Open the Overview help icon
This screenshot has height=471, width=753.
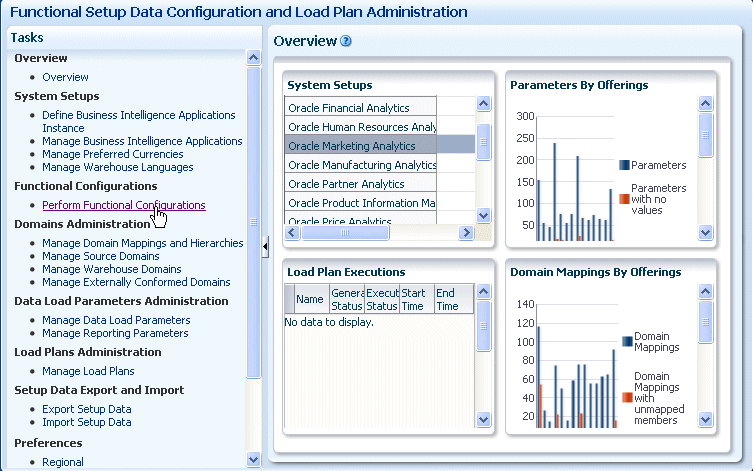point(346,41)
